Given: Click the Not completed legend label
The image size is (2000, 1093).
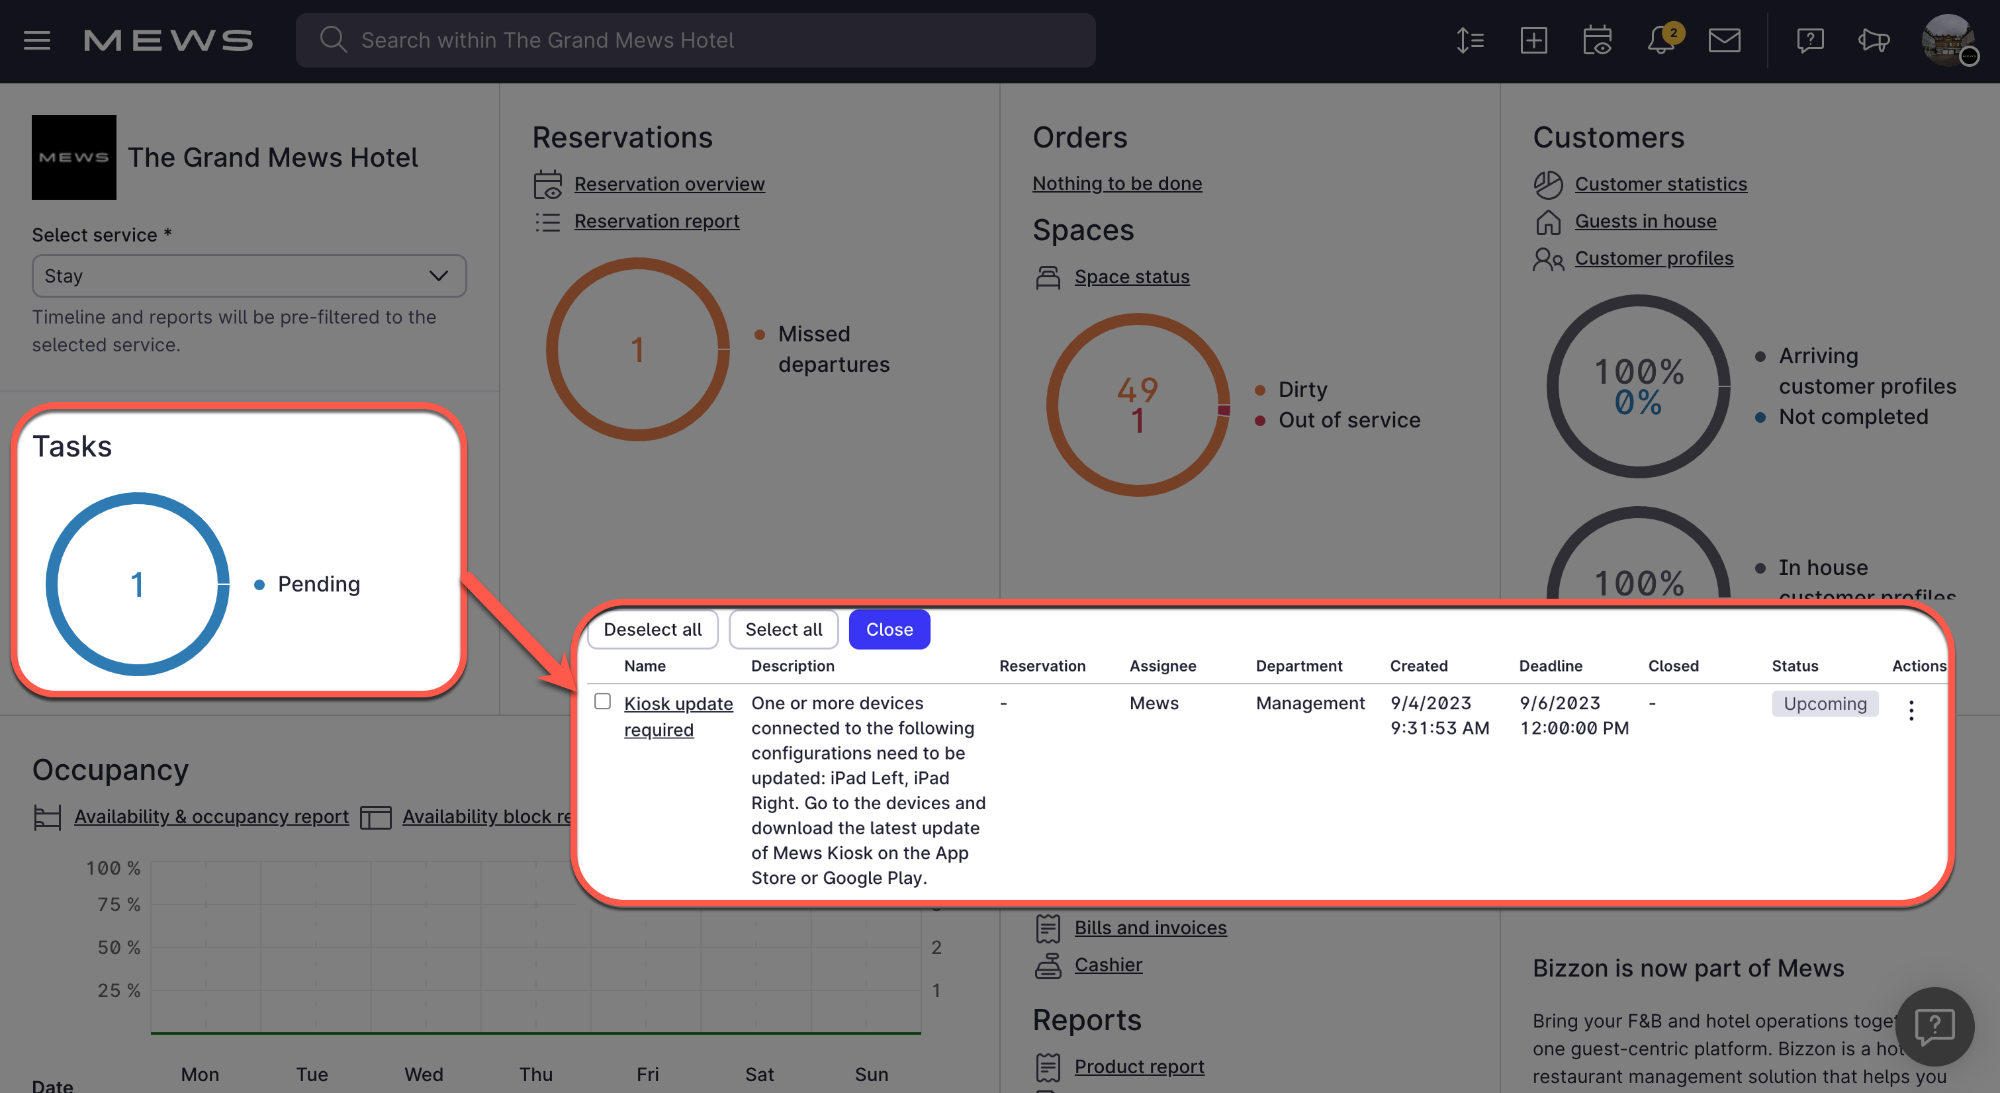Looking at the screenshot, I should coord(1853,417).
